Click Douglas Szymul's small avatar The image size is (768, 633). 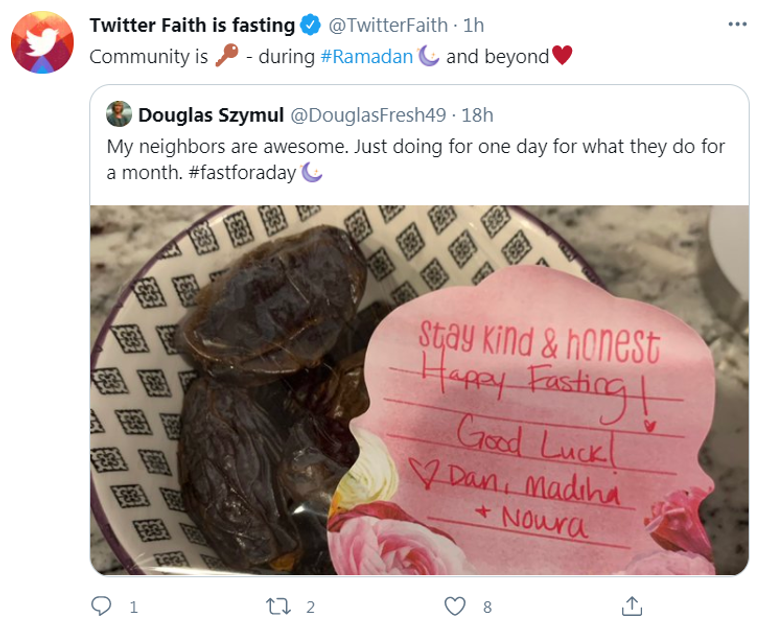(x=119, y=114)
